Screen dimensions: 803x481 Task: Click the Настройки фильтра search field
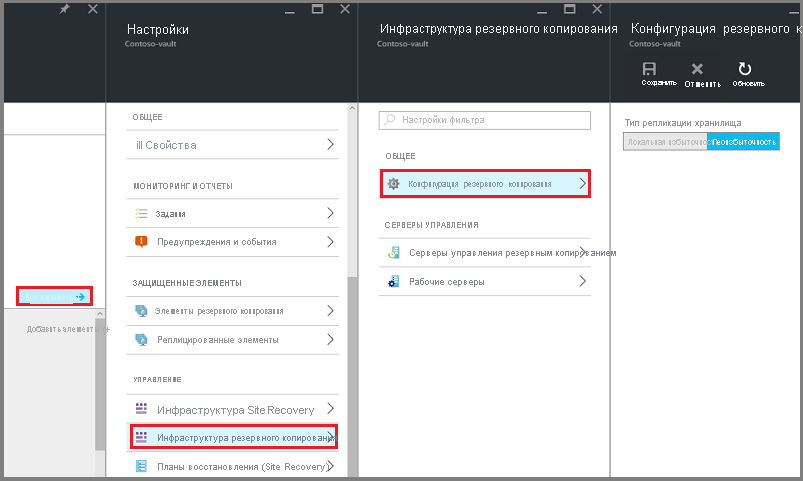coord(484,120)
